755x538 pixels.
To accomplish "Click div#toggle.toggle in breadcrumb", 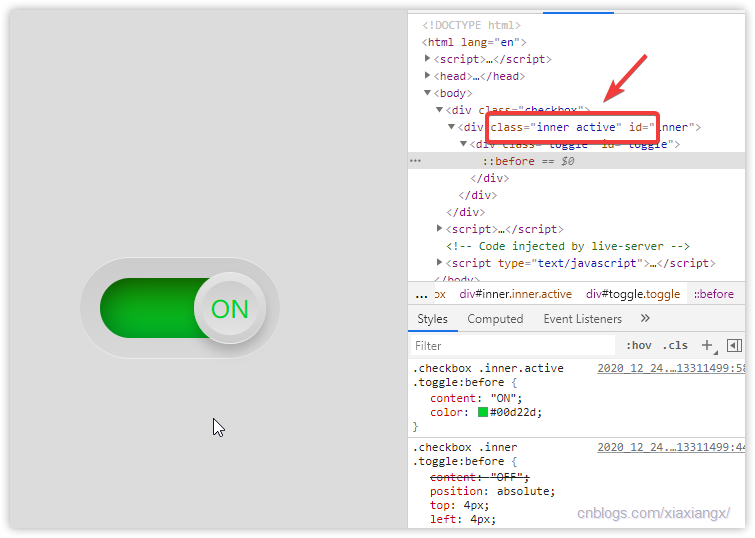I will 633,294.
